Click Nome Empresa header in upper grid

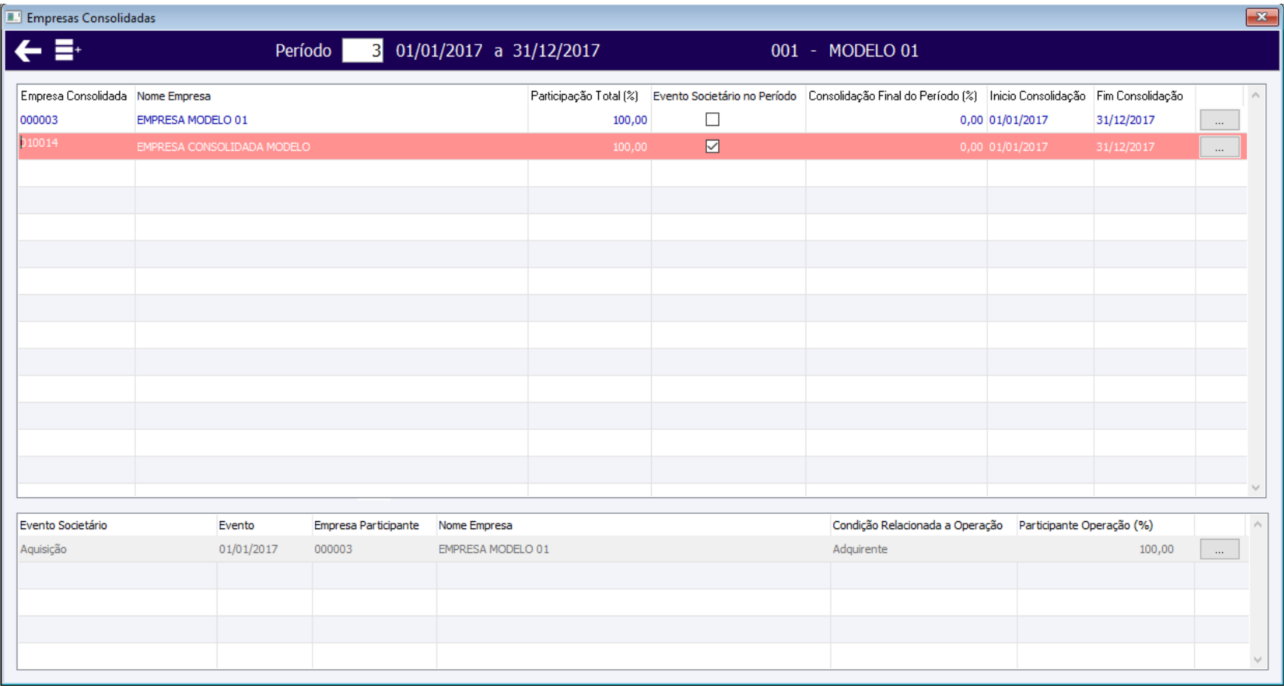point(173,96)
